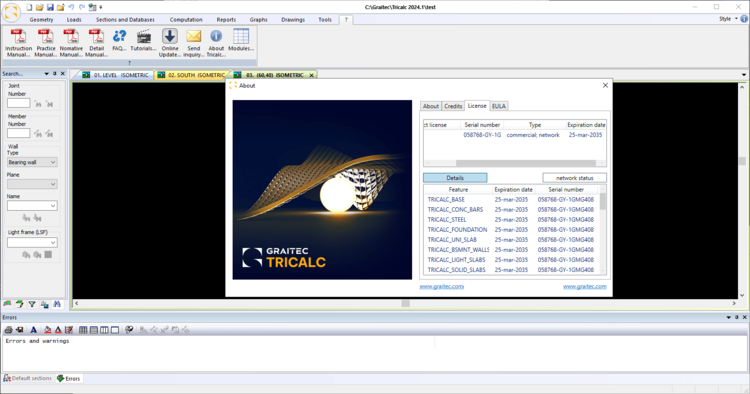Open the Instruction Manual PDF icon
The height and width of the screenshot is (394, 750).
tap(18, 36)
